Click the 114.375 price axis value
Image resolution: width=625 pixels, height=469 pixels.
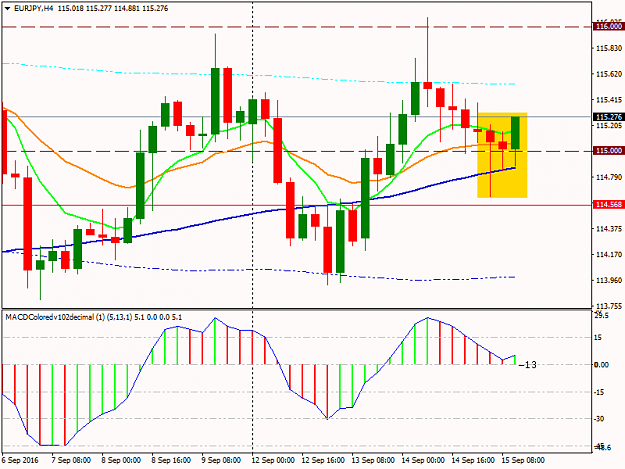point(609,229)
